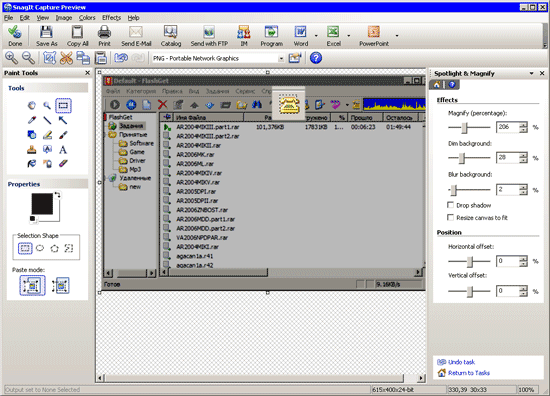Click the Send with FTP icon
550x396 pixels.
point(209,32)
